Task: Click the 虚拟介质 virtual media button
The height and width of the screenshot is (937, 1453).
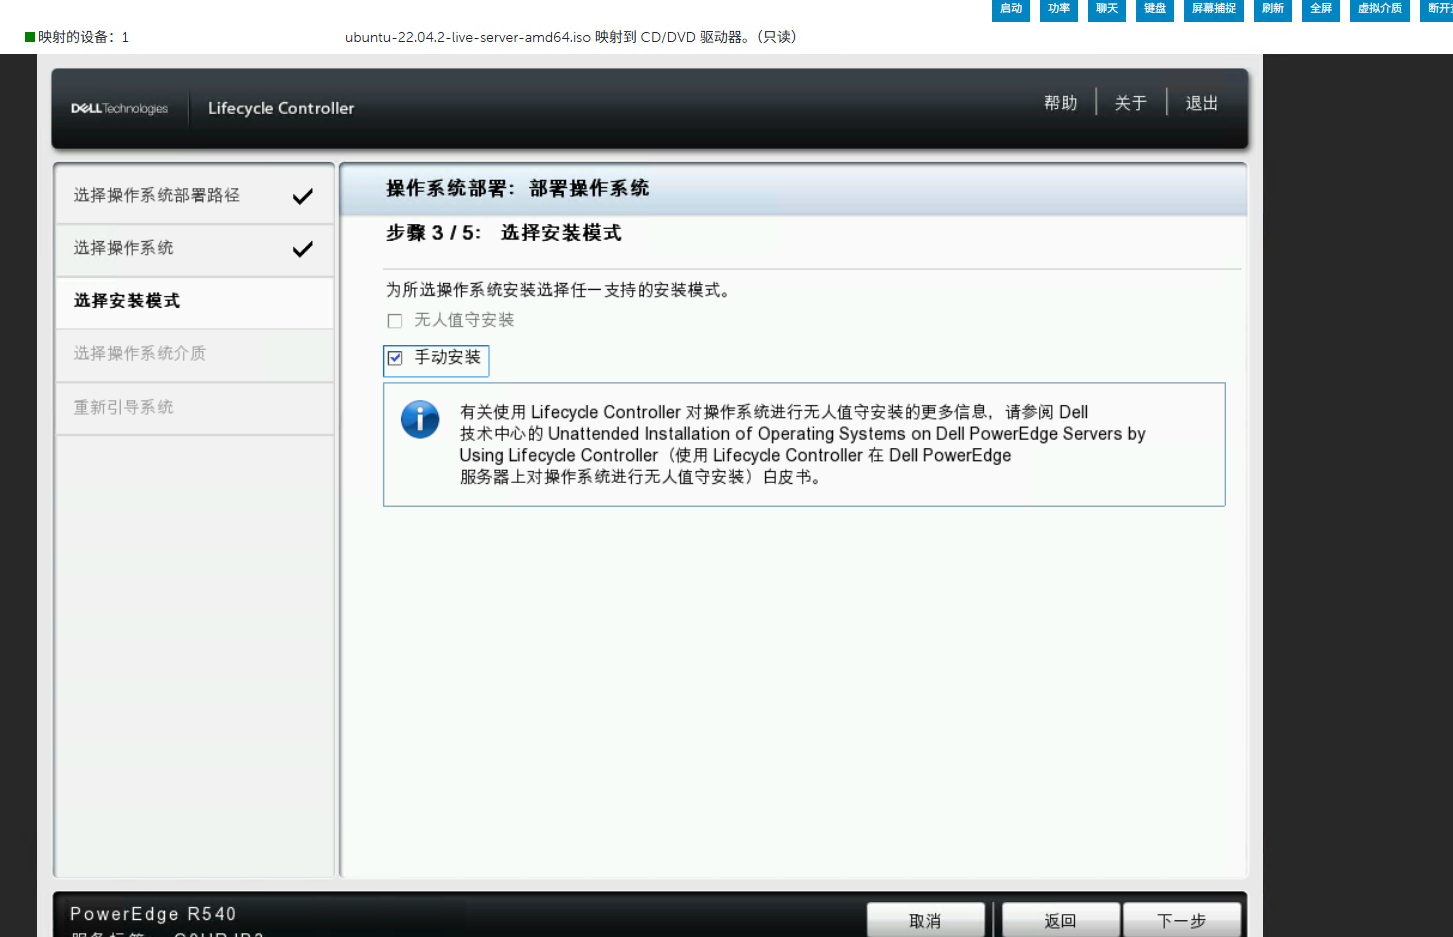Action: point(1379,9)
